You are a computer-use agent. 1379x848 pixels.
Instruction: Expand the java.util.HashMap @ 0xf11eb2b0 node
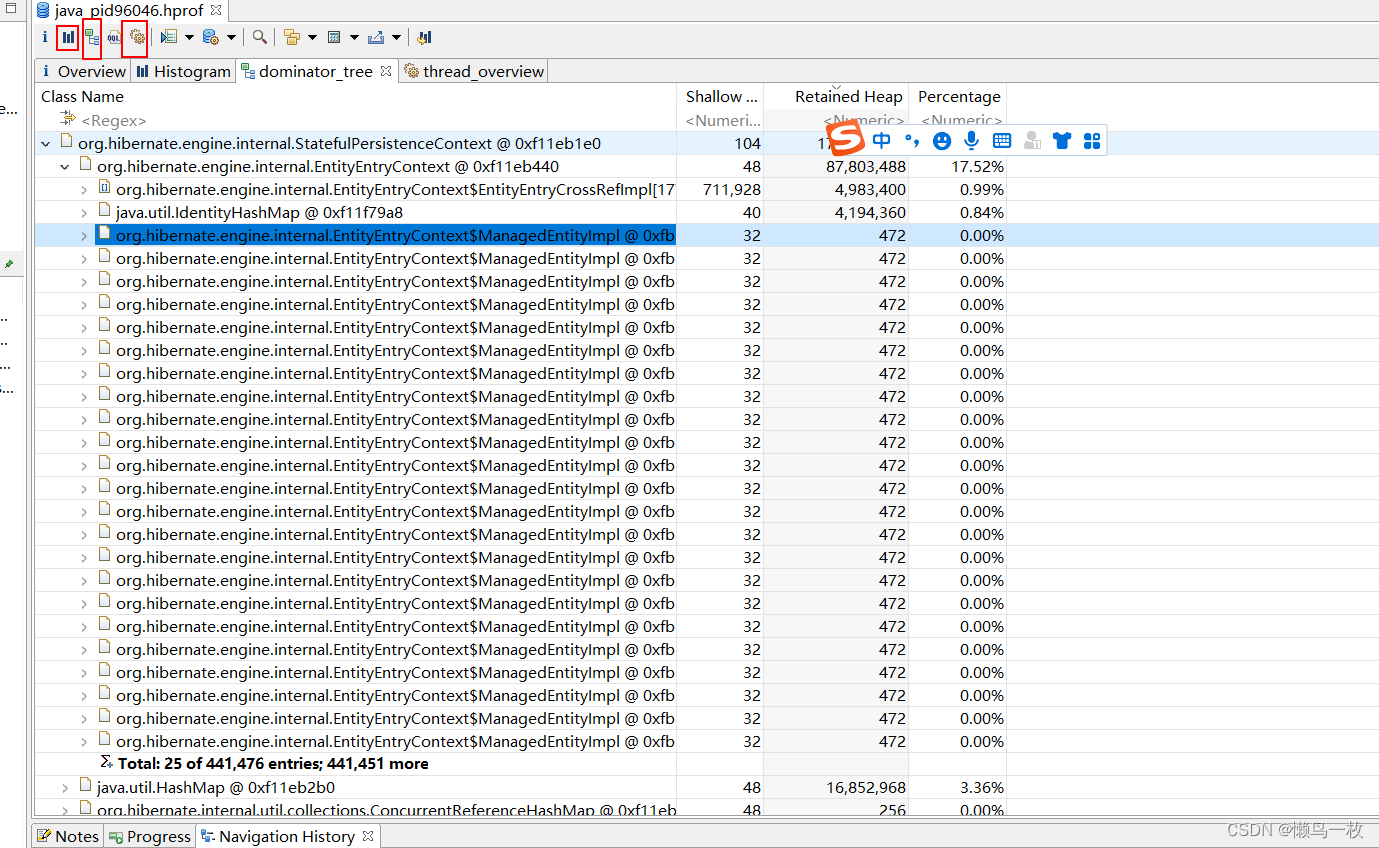[64, 788]
